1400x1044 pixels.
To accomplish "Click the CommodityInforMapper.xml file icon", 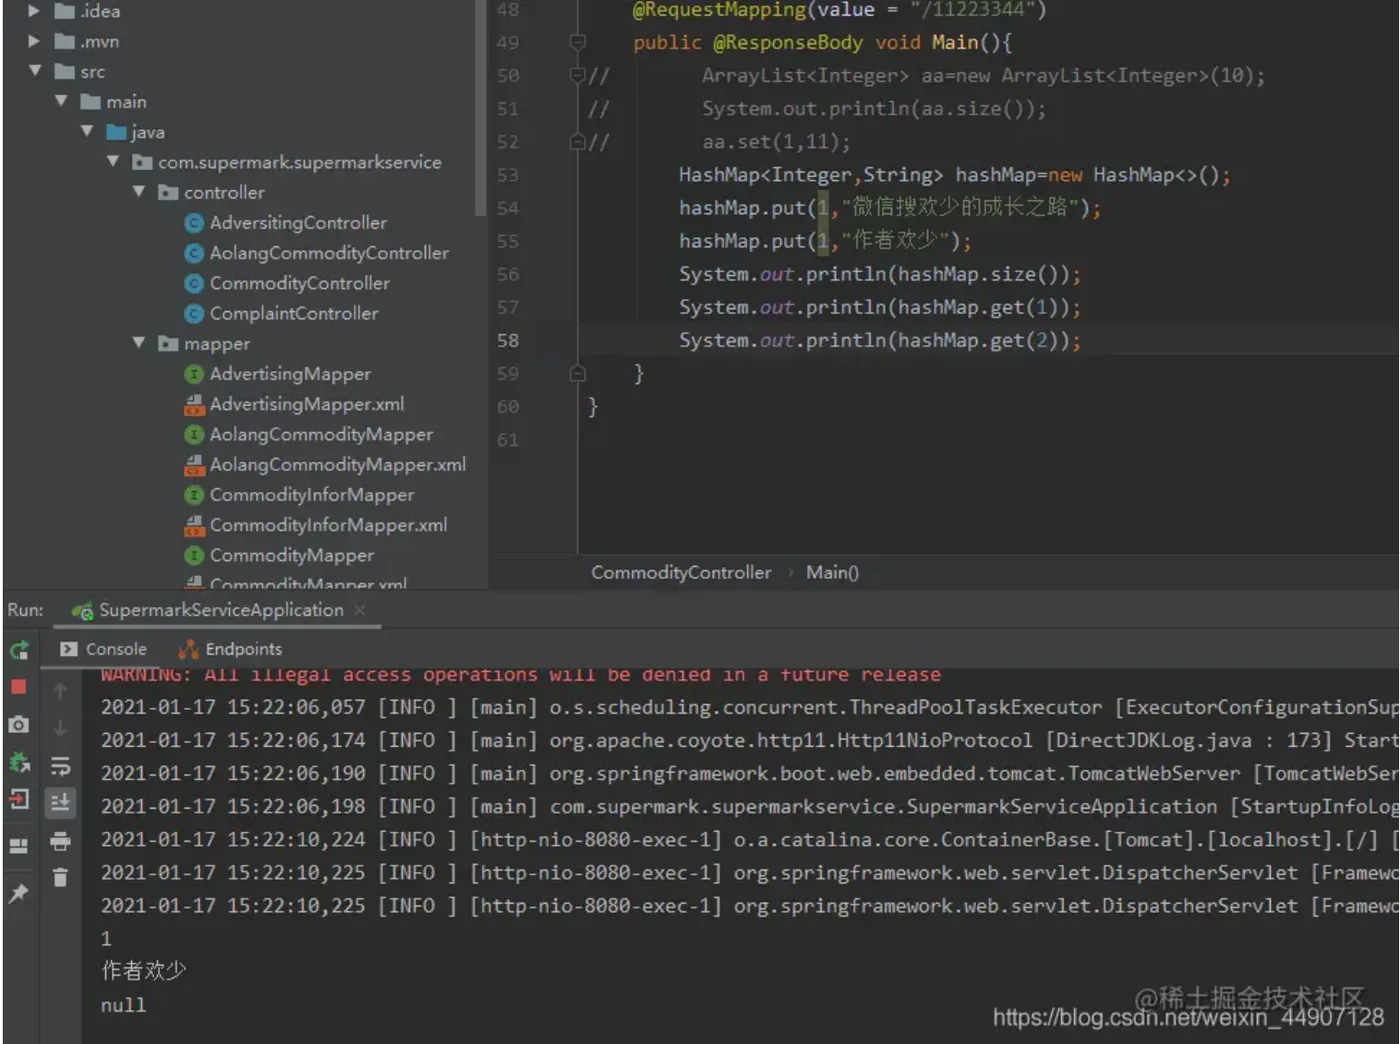I will point(195,525).
